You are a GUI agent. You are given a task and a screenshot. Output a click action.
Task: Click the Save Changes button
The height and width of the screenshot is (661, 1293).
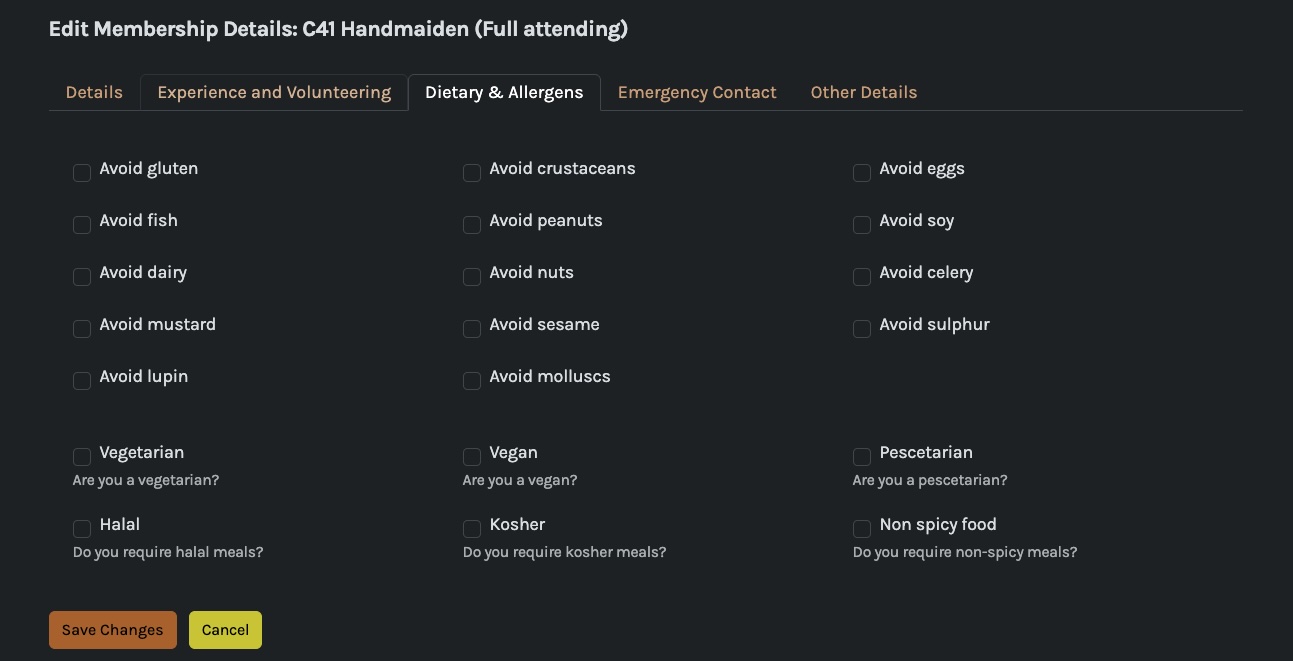(113, 630)
